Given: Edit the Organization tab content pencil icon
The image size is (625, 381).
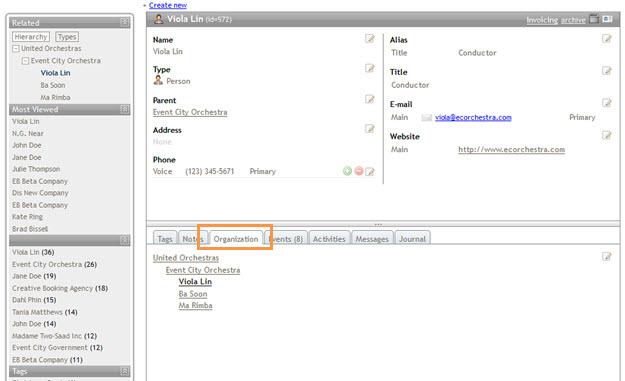Looking at the screenshot, I should tap(607, 256).
